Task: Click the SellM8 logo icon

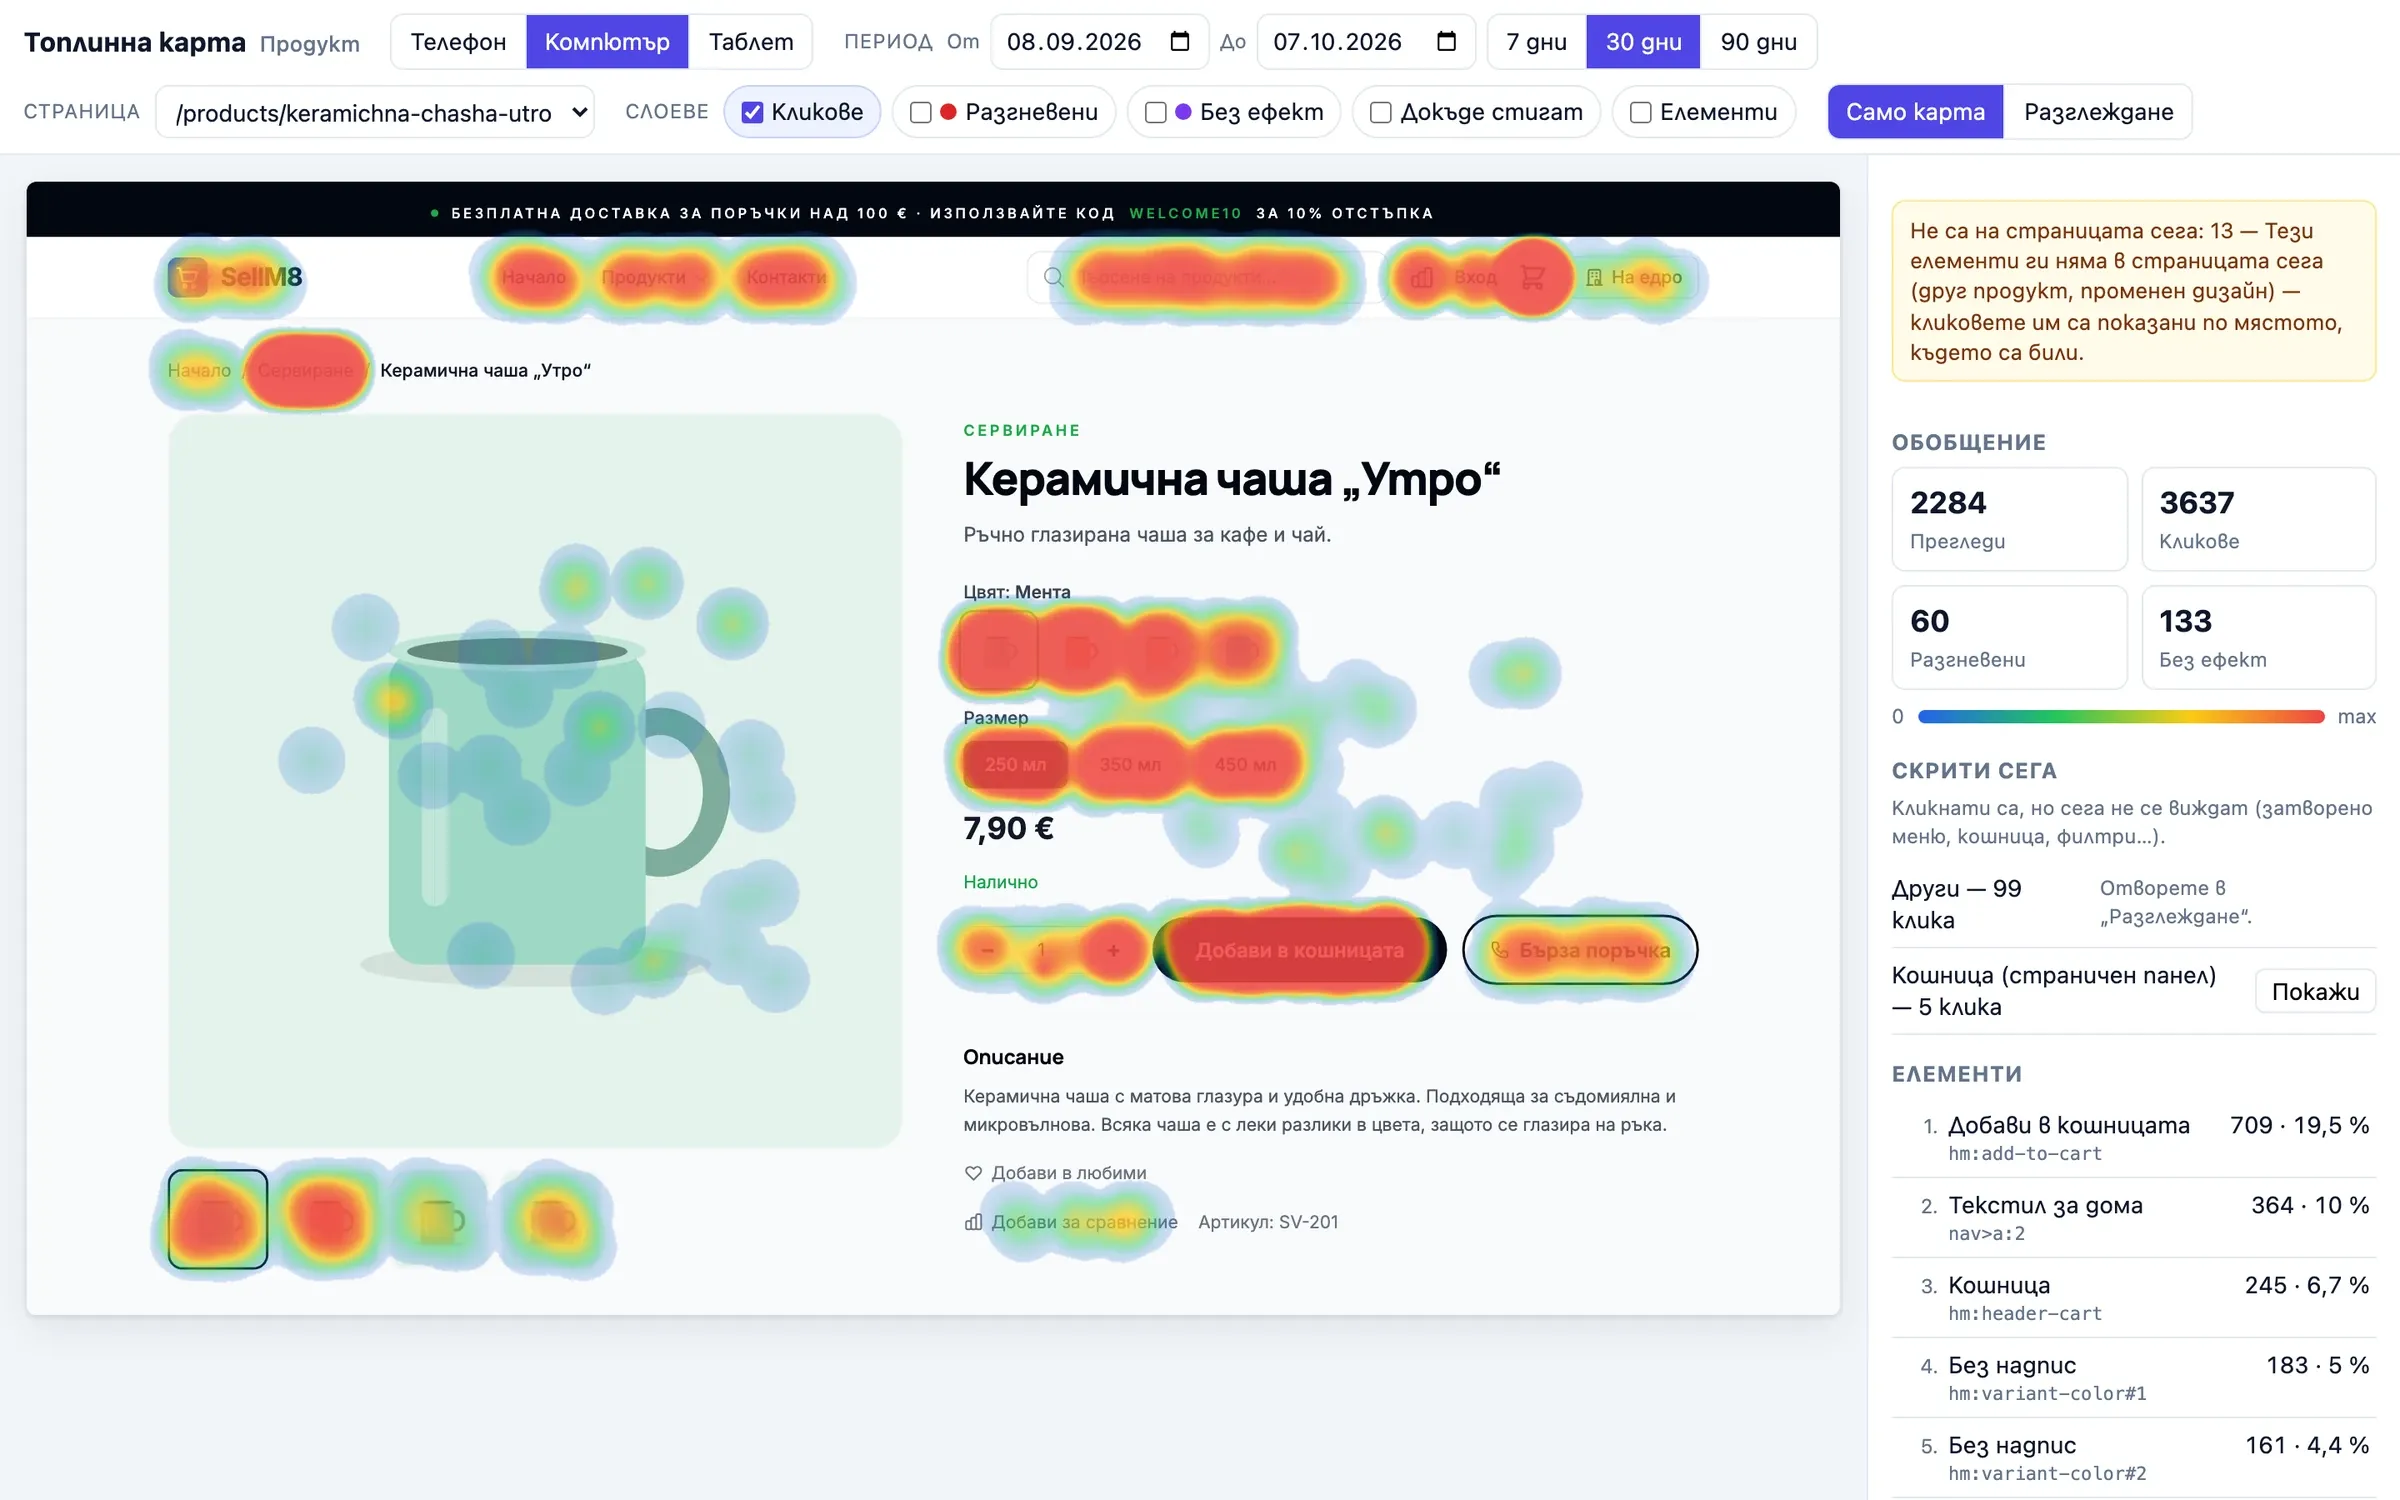Action: (x=187, y=277)
